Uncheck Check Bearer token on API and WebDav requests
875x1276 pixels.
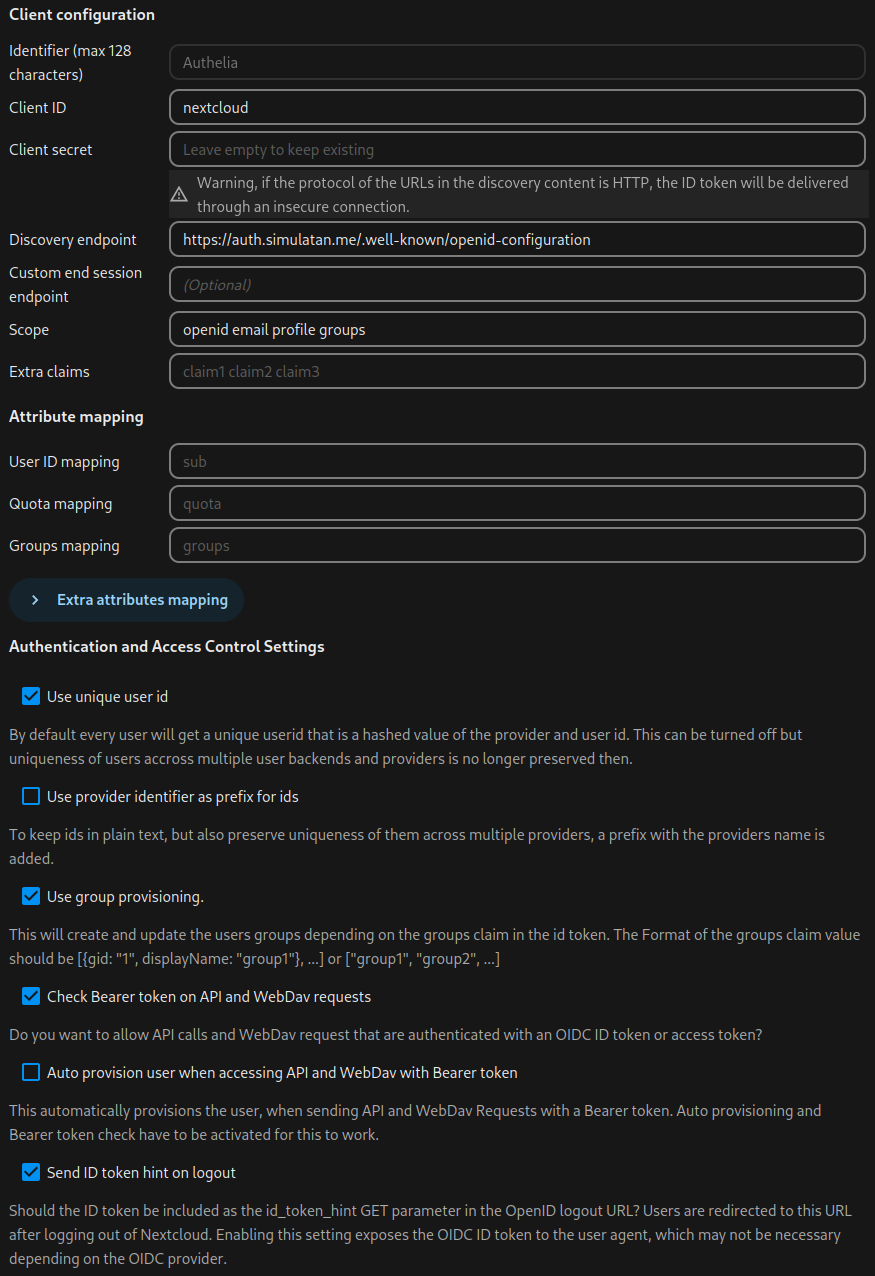coord(30,996)
